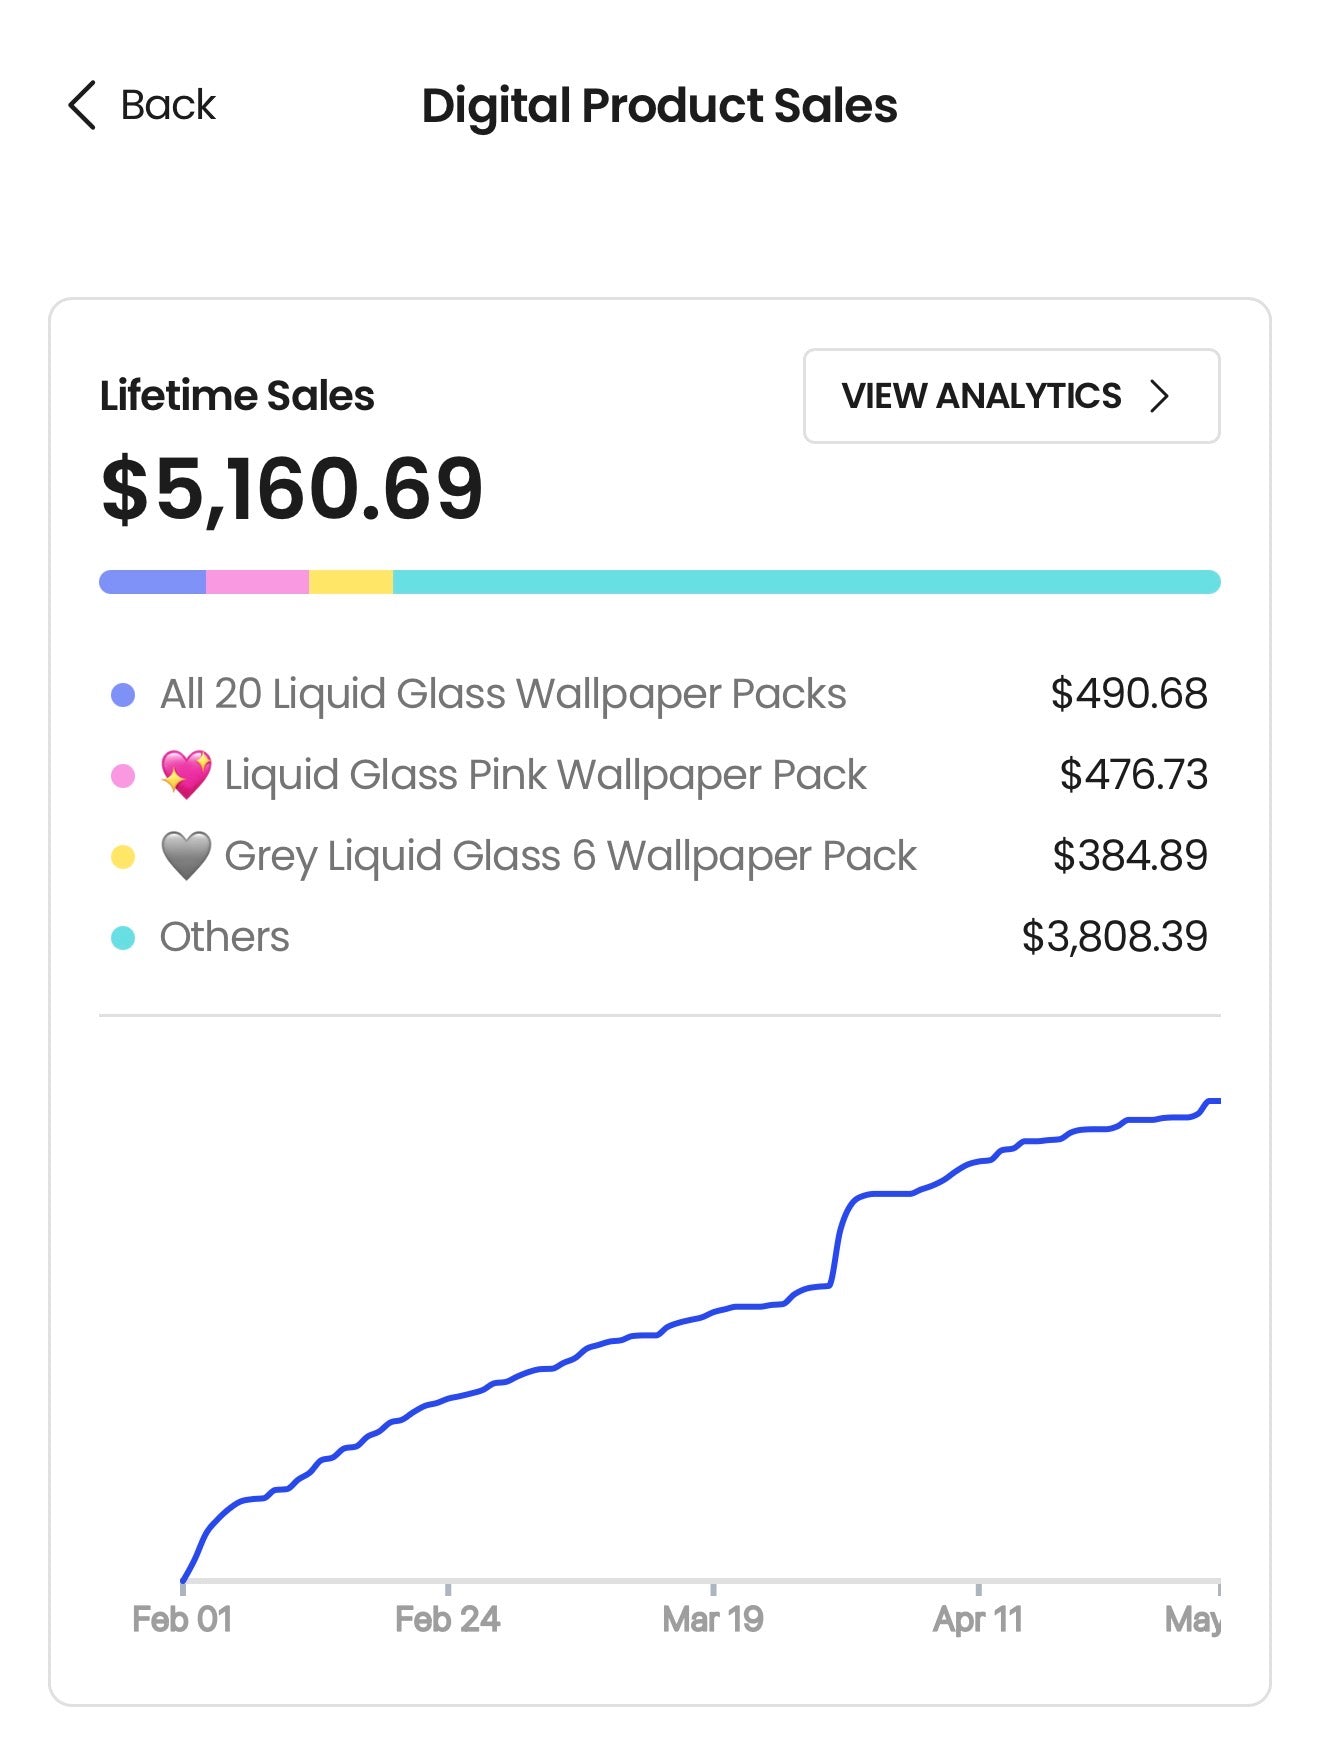Click the purple legend dot
The image size is (1320, 1738).
123,695
